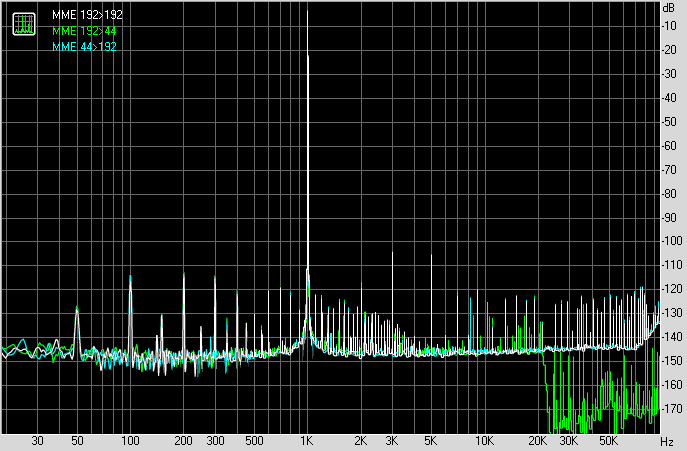Click the spectrum analyzer icon in the legend

coord(24,24)
